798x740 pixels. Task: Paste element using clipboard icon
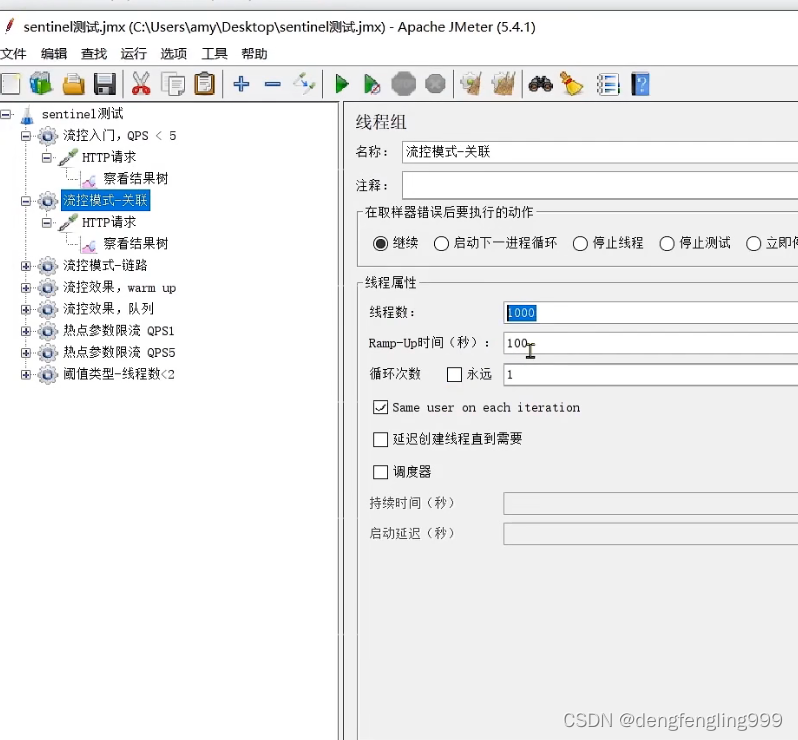click(205, 84)
